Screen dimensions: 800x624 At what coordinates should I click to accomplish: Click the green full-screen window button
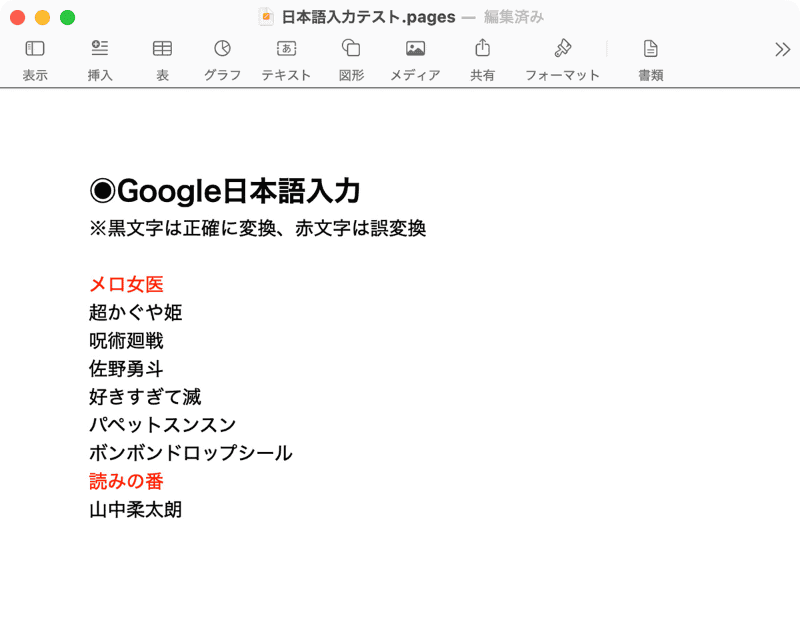tap(67, 17)
